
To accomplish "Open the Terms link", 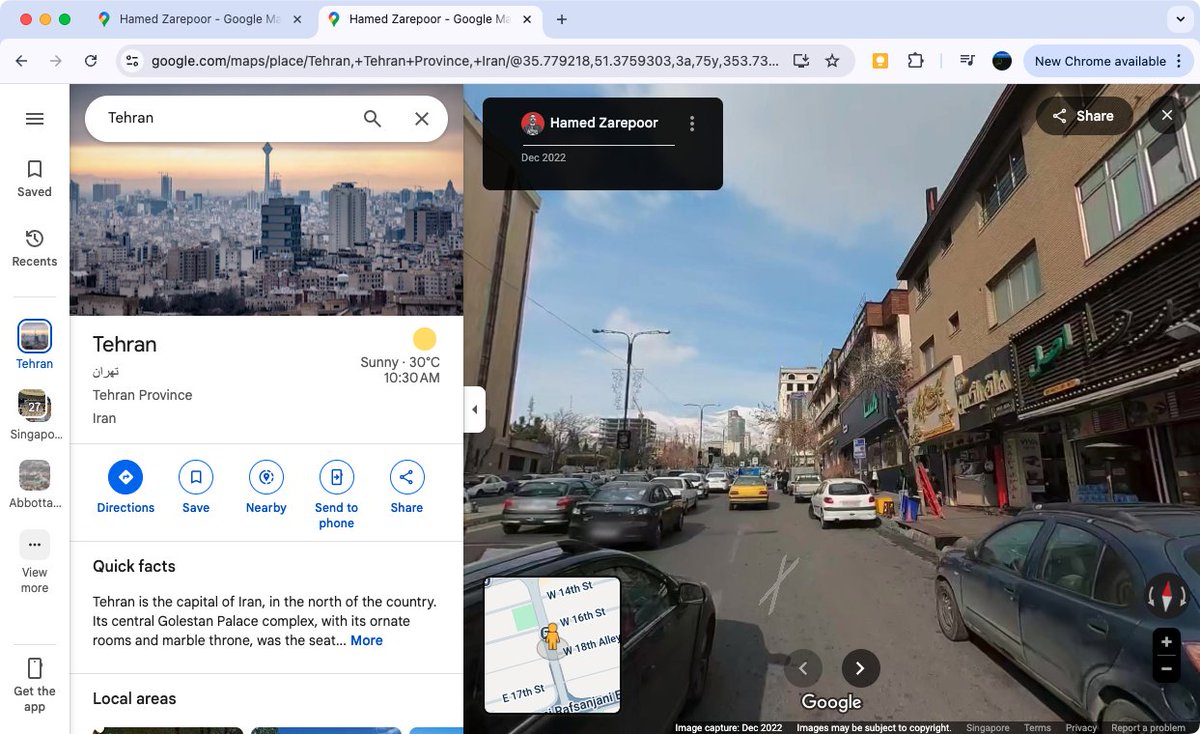I will 1037,728.
